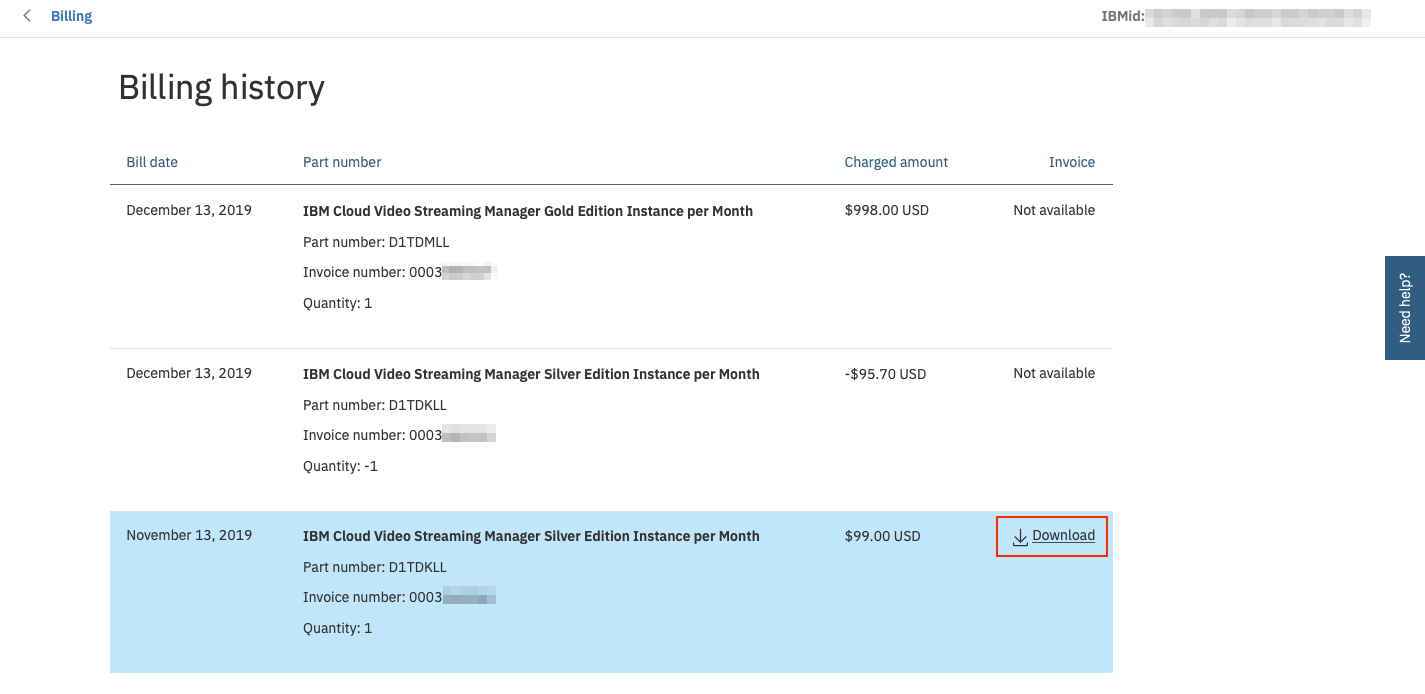
Task: Click the Charged amount column header
Action: (x=896, y=162)
